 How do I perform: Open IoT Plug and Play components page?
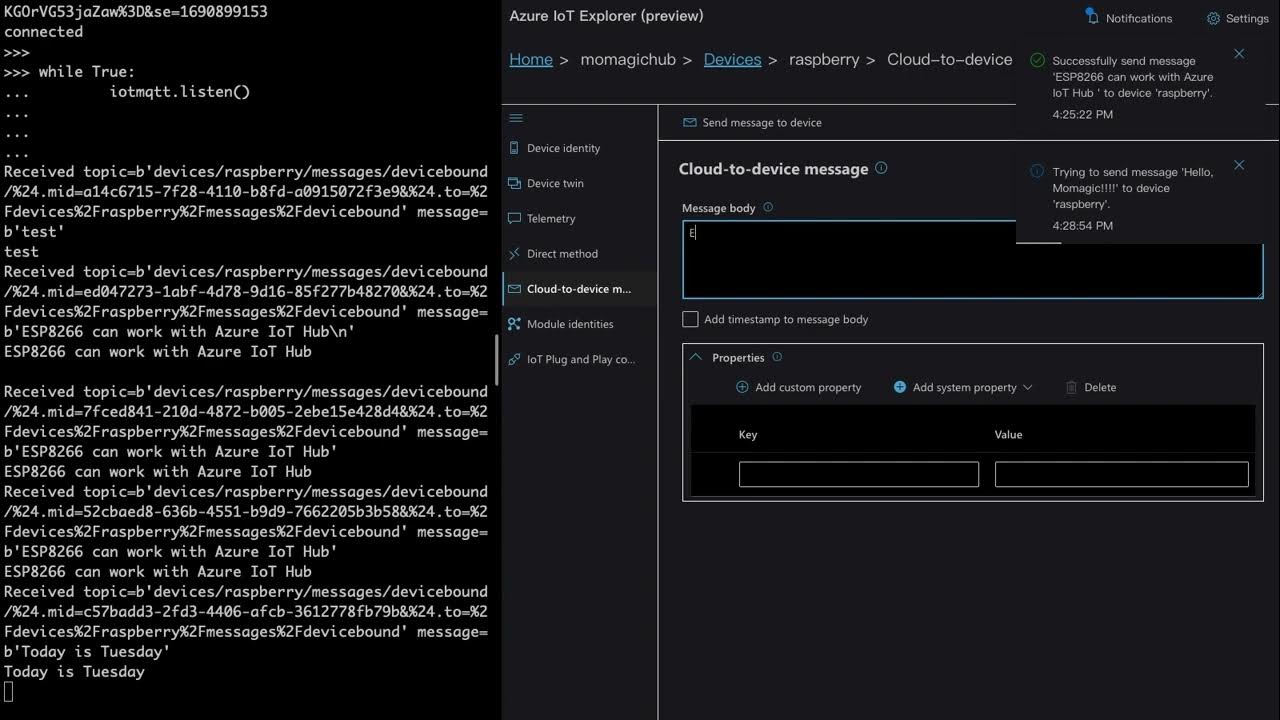click(580, 359)
